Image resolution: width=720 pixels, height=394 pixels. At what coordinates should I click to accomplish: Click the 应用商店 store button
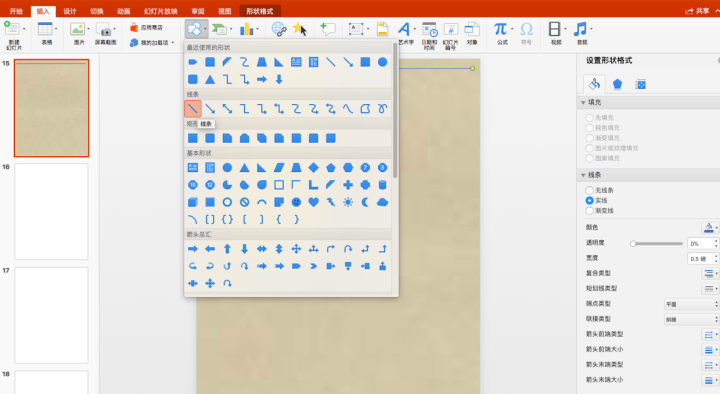point(146,28)
